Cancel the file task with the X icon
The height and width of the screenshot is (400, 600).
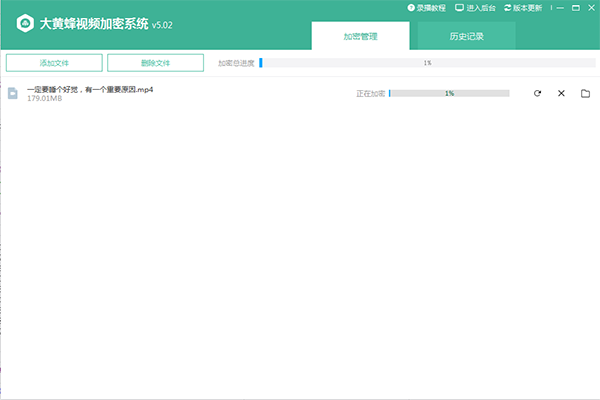coord(561,93)
